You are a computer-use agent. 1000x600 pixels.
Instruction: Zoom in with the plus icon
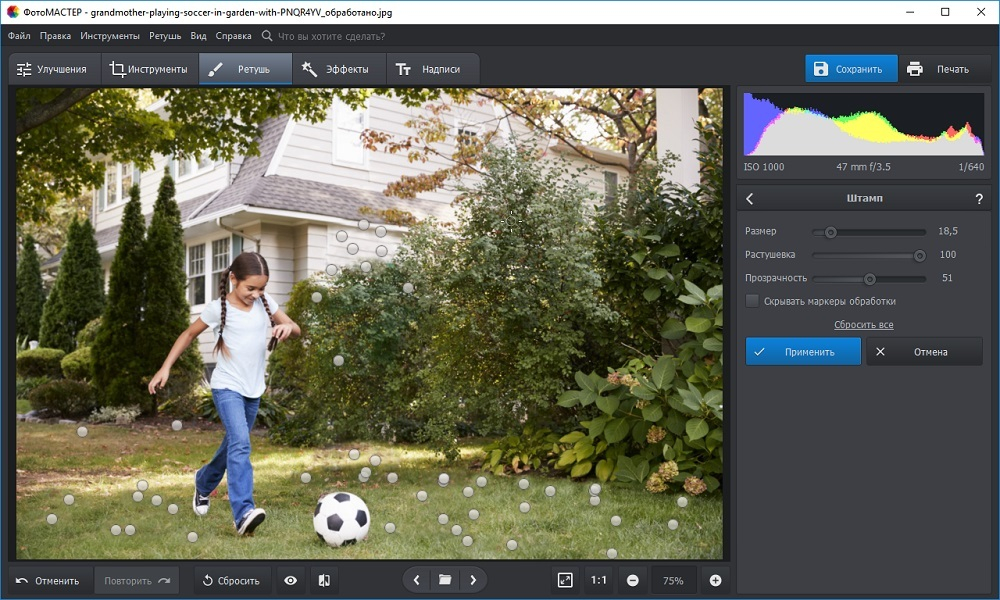pos(716,580)
